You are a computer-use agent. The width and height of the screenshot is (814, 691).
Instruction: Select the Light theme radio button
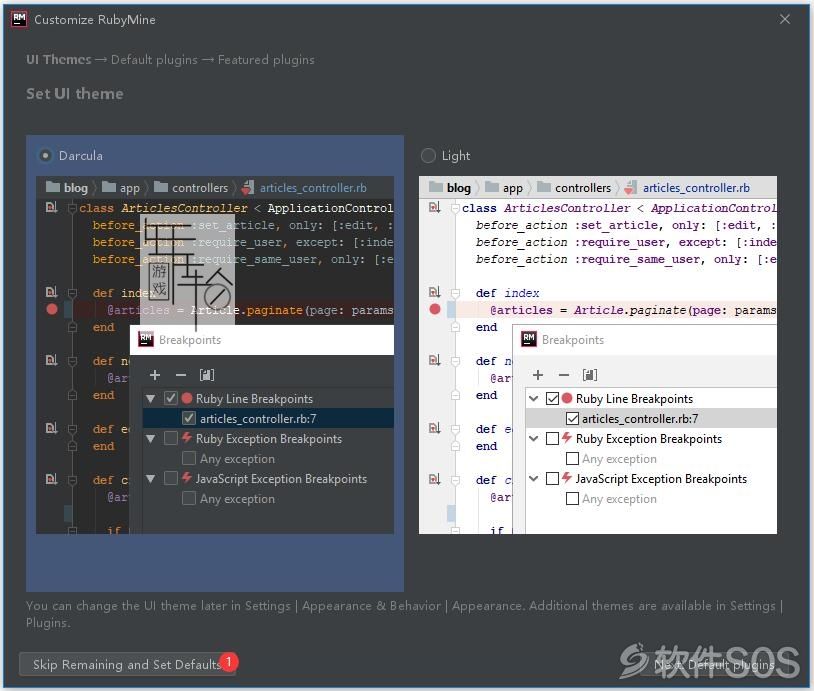[428, 156]
